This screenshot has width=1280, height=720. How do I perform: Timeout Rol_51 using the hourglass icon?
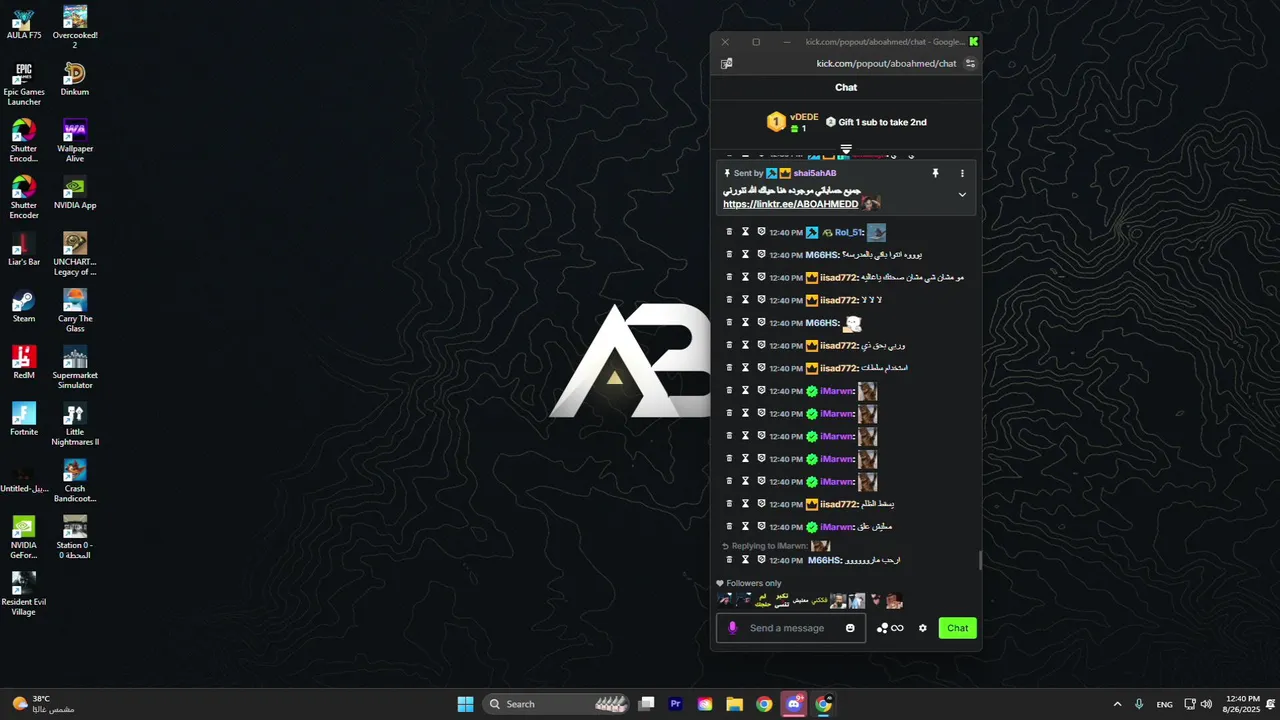pos(745,232)
